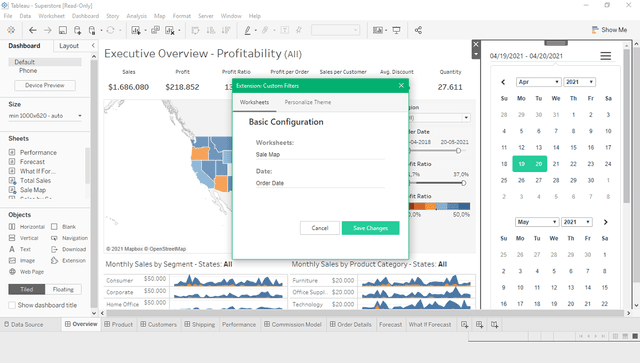Add the Navigation object
This screenshot has width=640, height=363.
click(69, 238)
